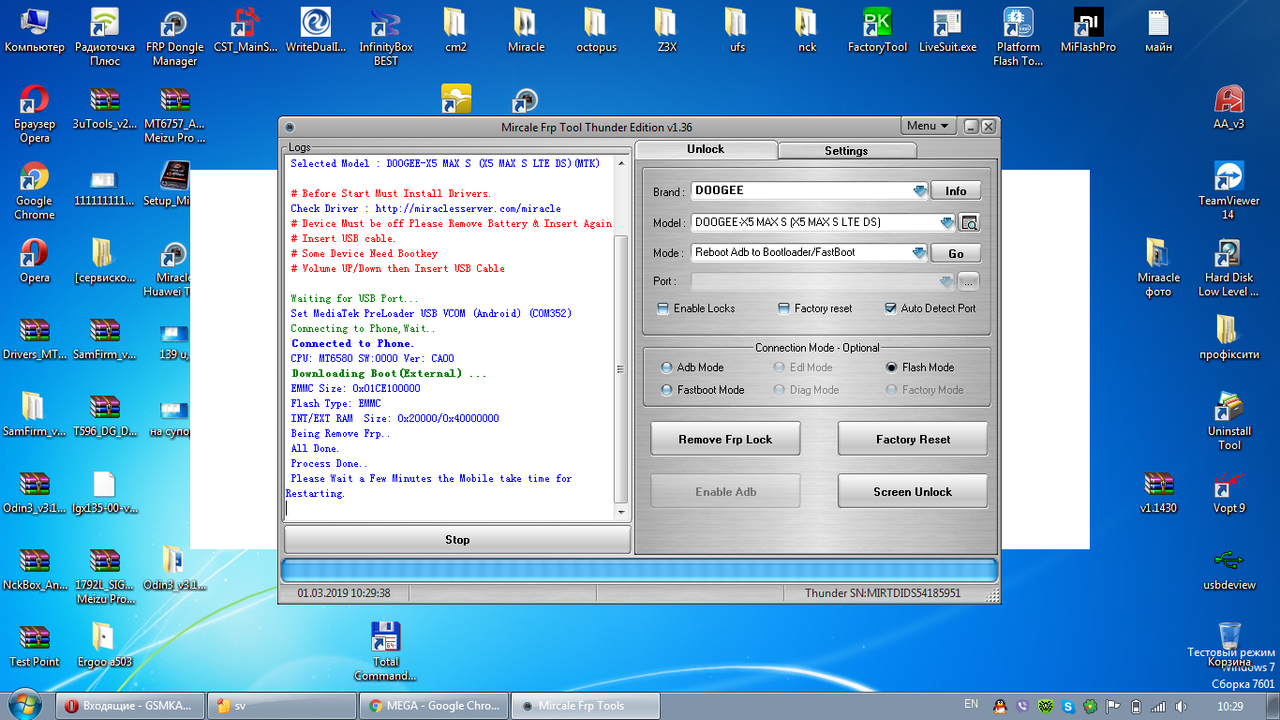Switch to the Unlock tab
Viewport: 1280px width, 720px height.
pos(706,149)
